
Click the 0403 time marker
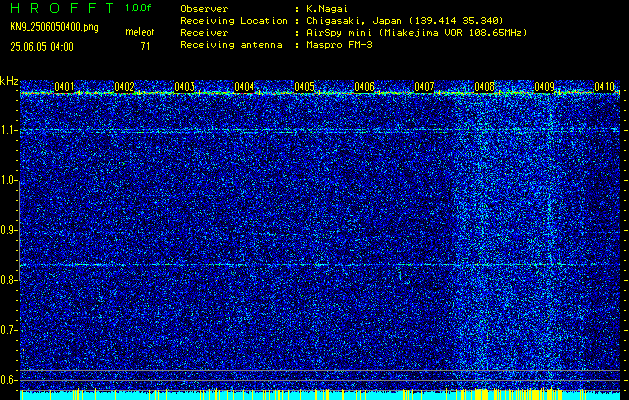[x=185, y=87]
